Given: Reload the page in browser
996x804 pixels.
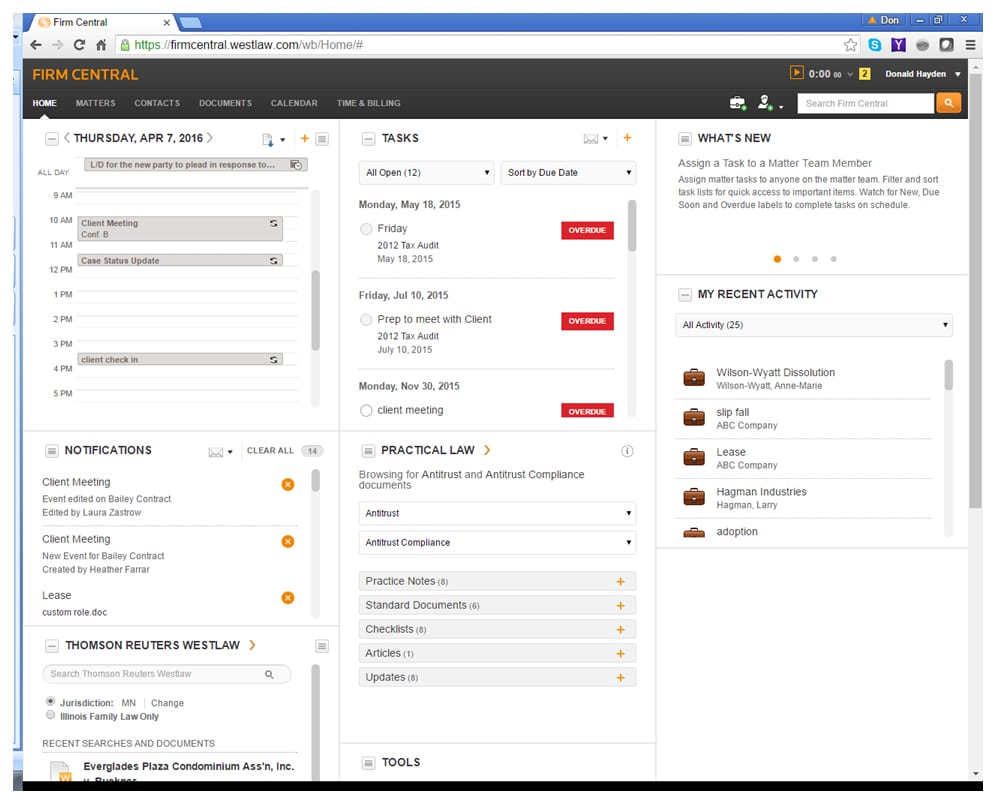Looking at the screenshot, I should 79,45.
